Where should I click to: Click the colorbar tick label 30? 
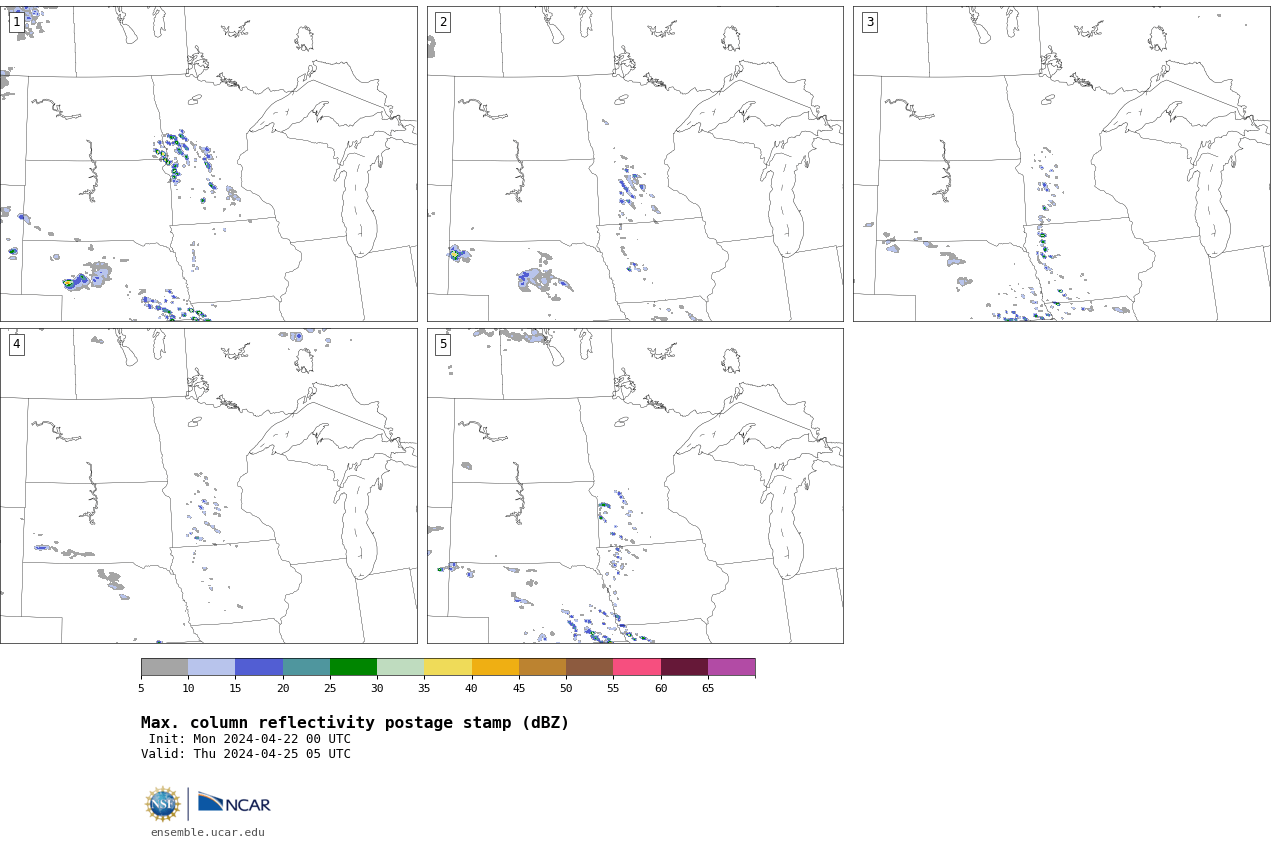point(377,688)
